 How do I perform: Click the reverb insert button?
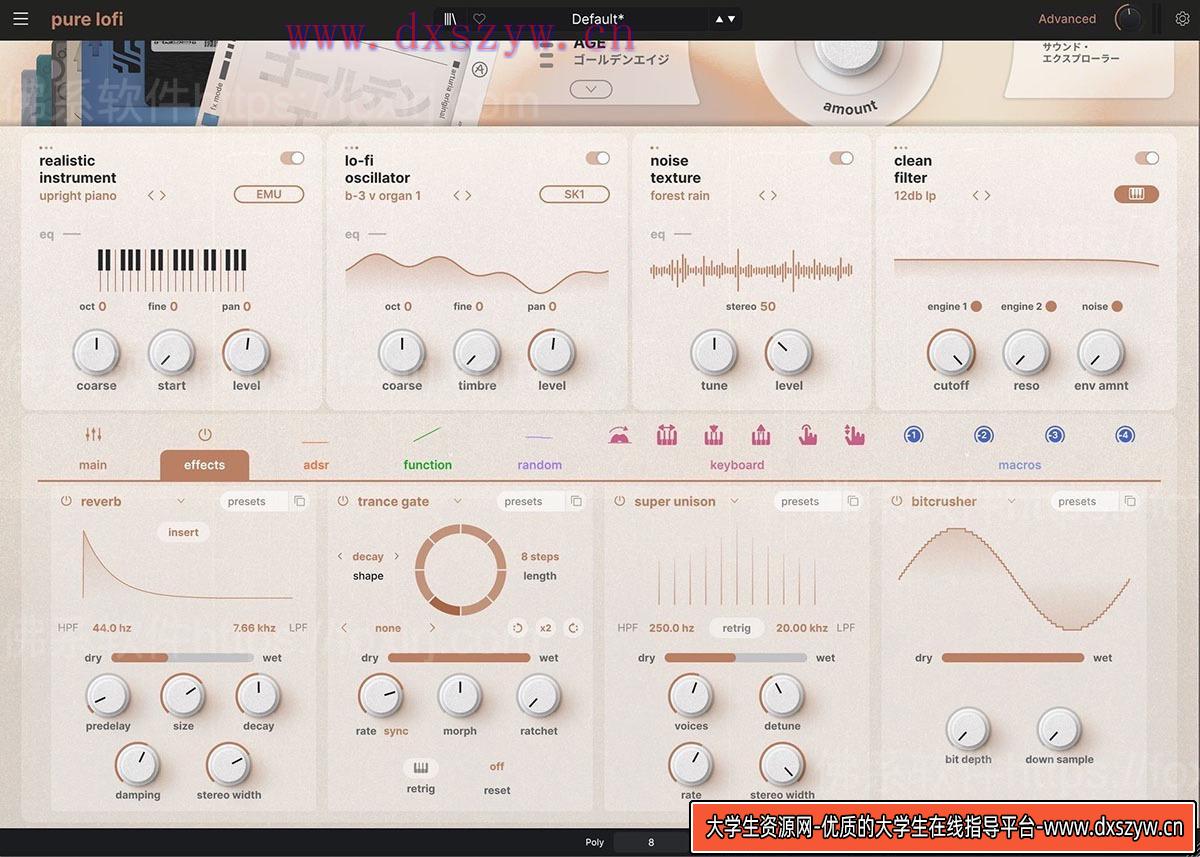183,532
